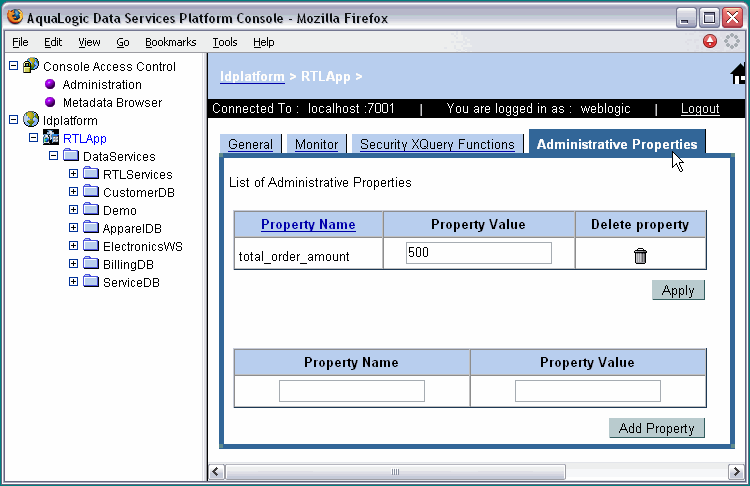Collapse the ldplatform tree node

[13, 120]
